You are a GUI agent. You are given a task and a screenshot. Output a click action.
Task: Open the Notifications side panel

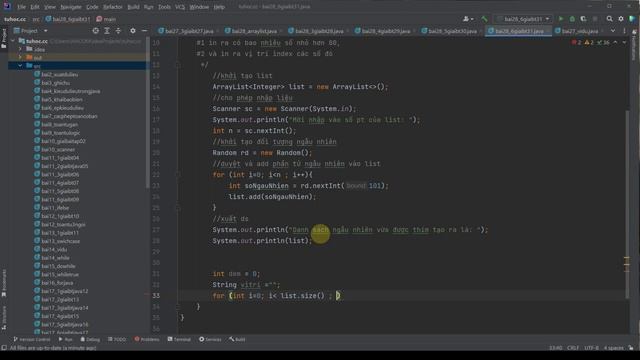click(635, 45)
